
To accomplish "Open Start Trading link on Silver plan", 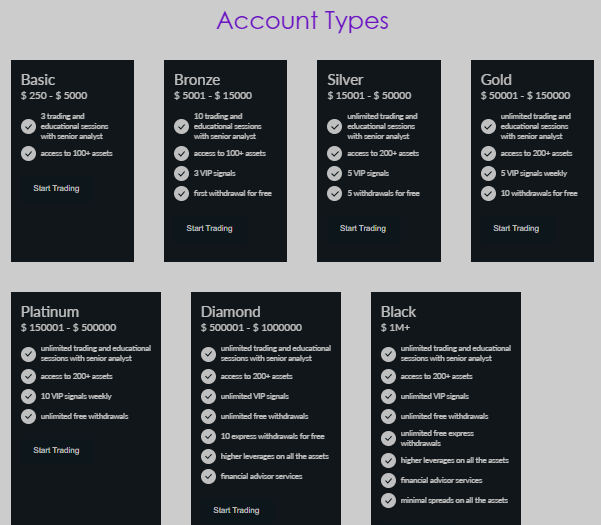I will pos(362,228).
